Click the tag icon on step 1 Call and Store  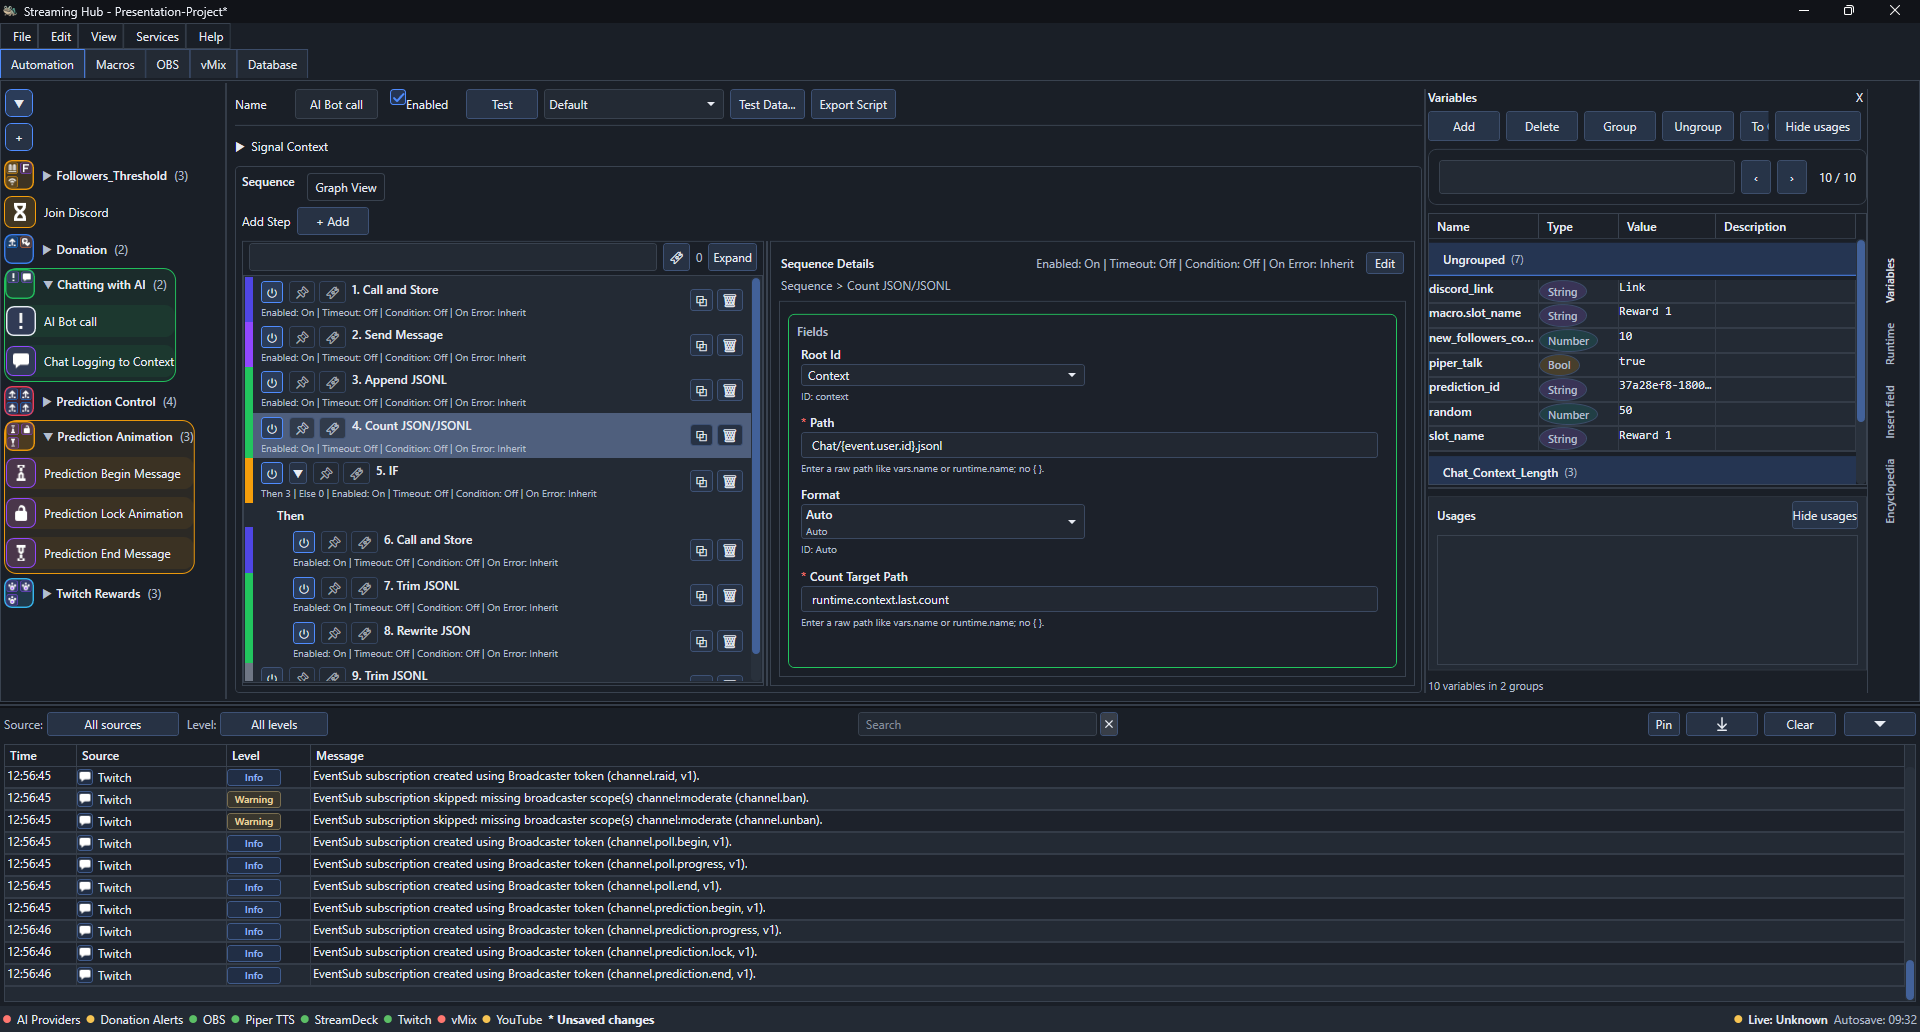(333, 292)
